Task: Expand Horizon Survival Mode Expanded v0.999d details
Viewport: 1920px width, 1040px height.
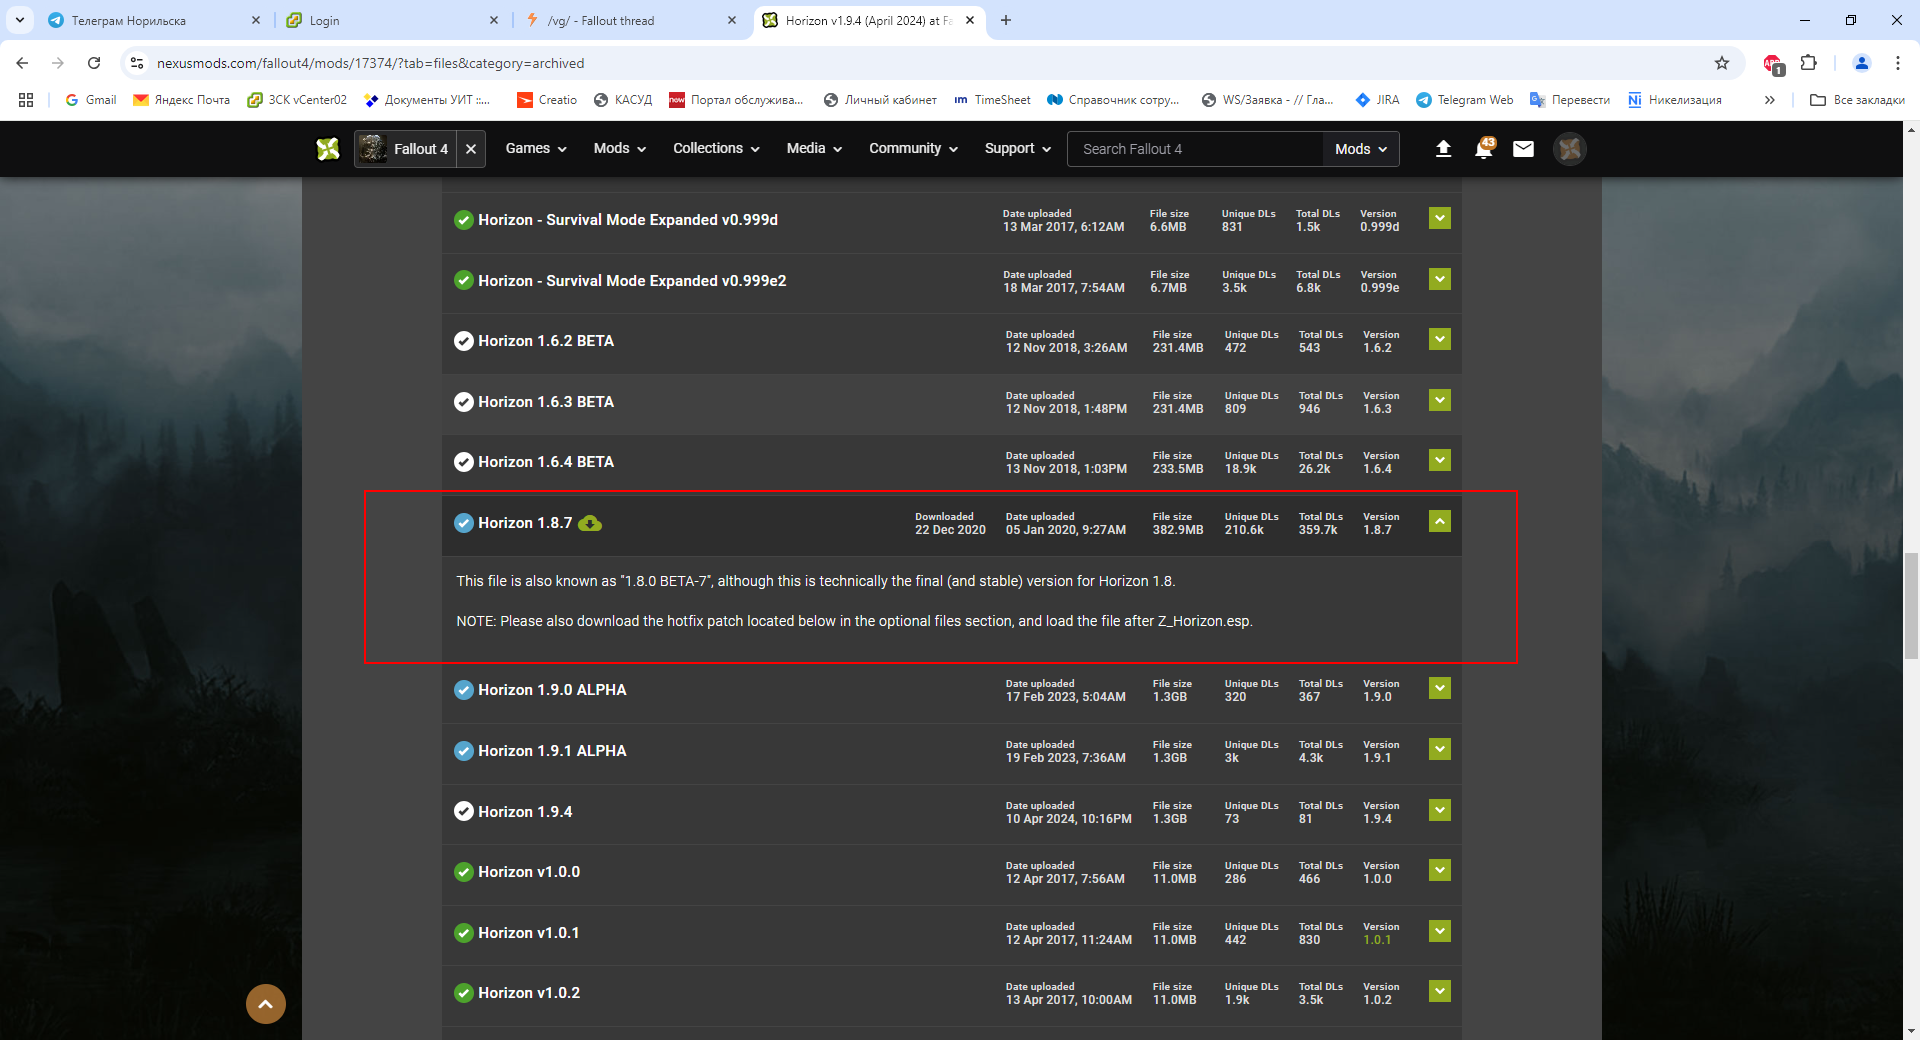Action: pos(1440,218)
